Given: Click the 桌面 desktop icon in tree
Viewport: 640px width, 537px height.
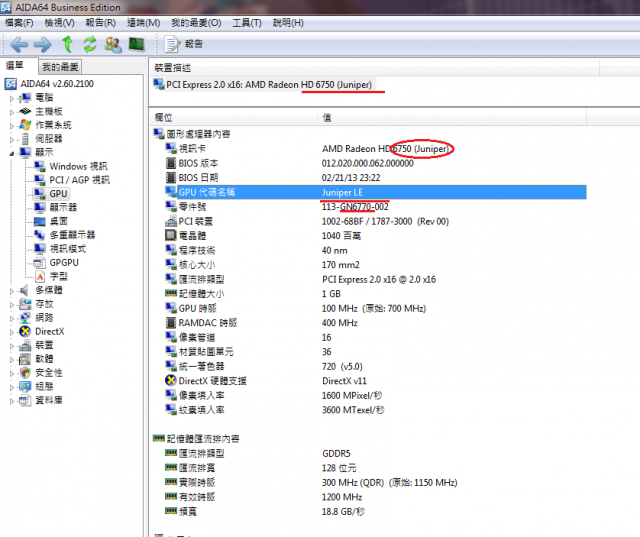Looking at the screenshot, I should [x=40, y=221].
